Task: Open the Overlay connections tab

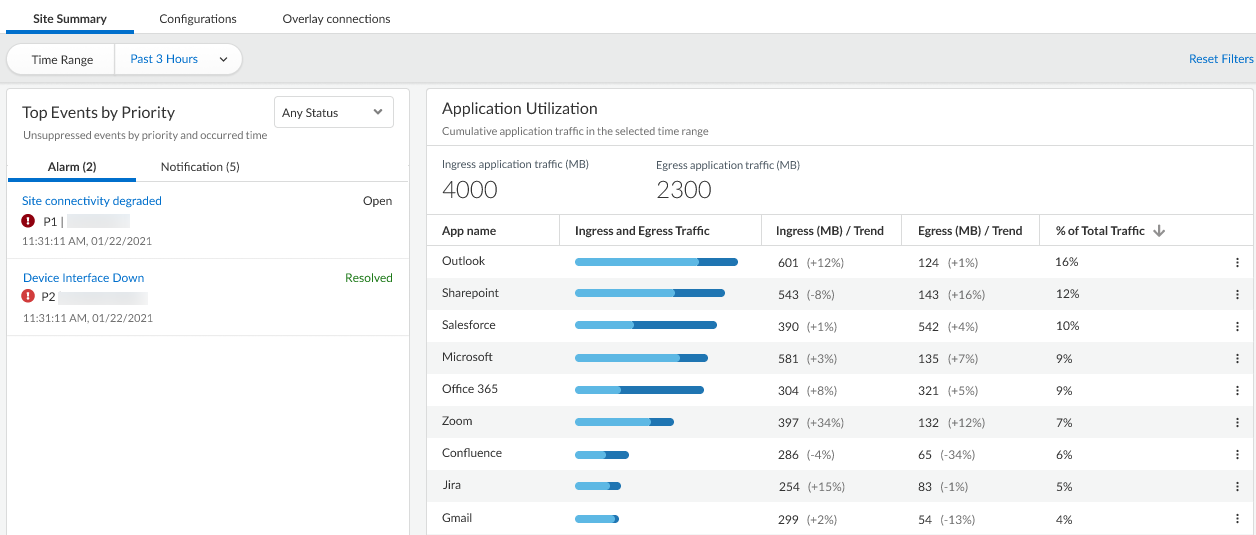Action: (336, 19)
